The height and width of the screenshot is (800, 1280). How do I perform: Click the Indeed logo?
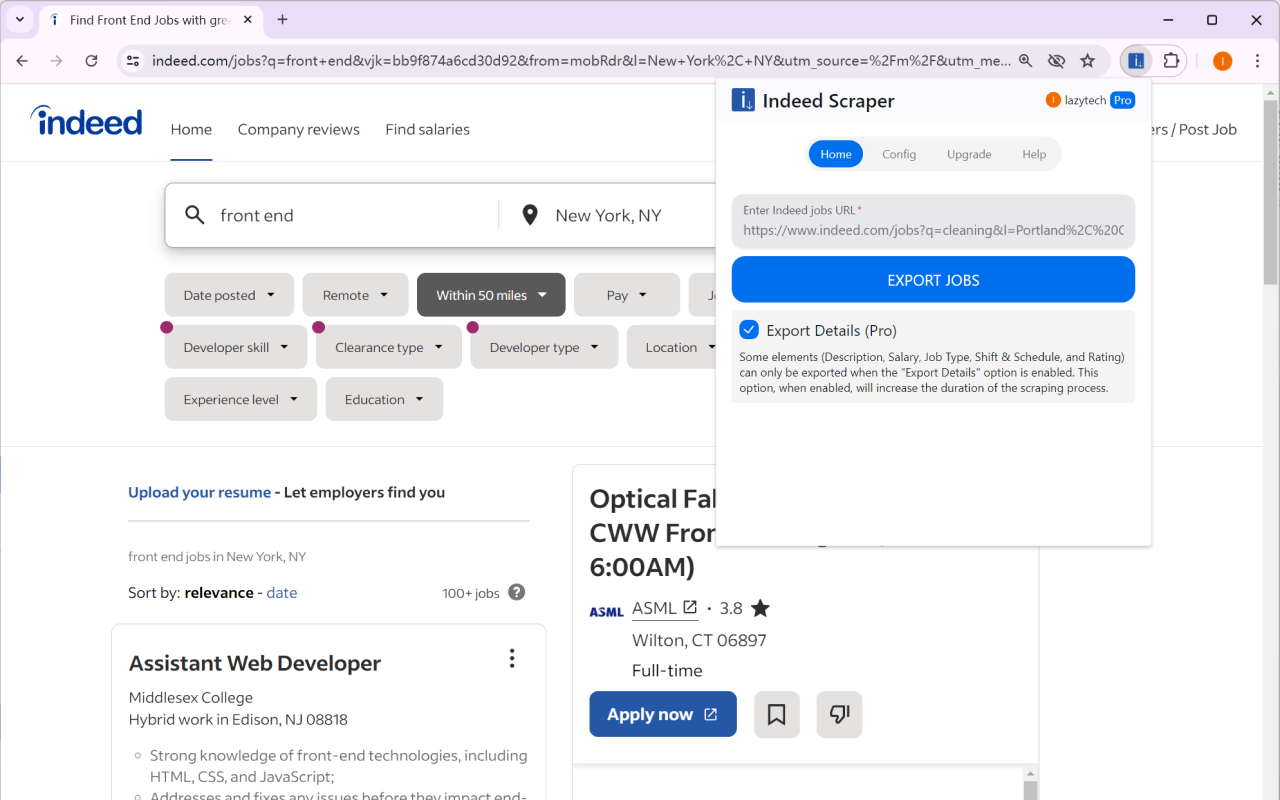[x=86, y=121]
